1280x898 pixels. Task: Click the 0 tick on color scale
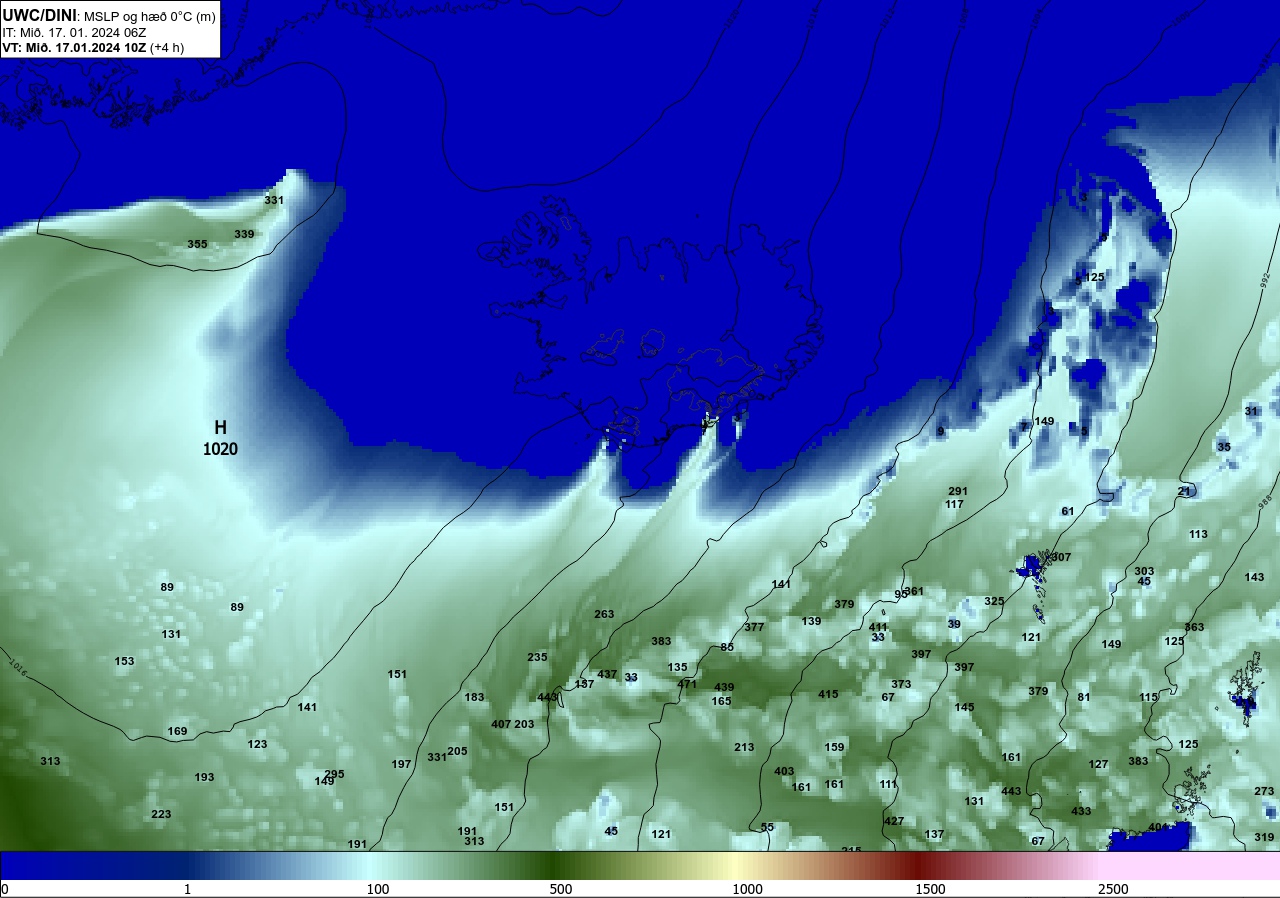pos(4,889)
